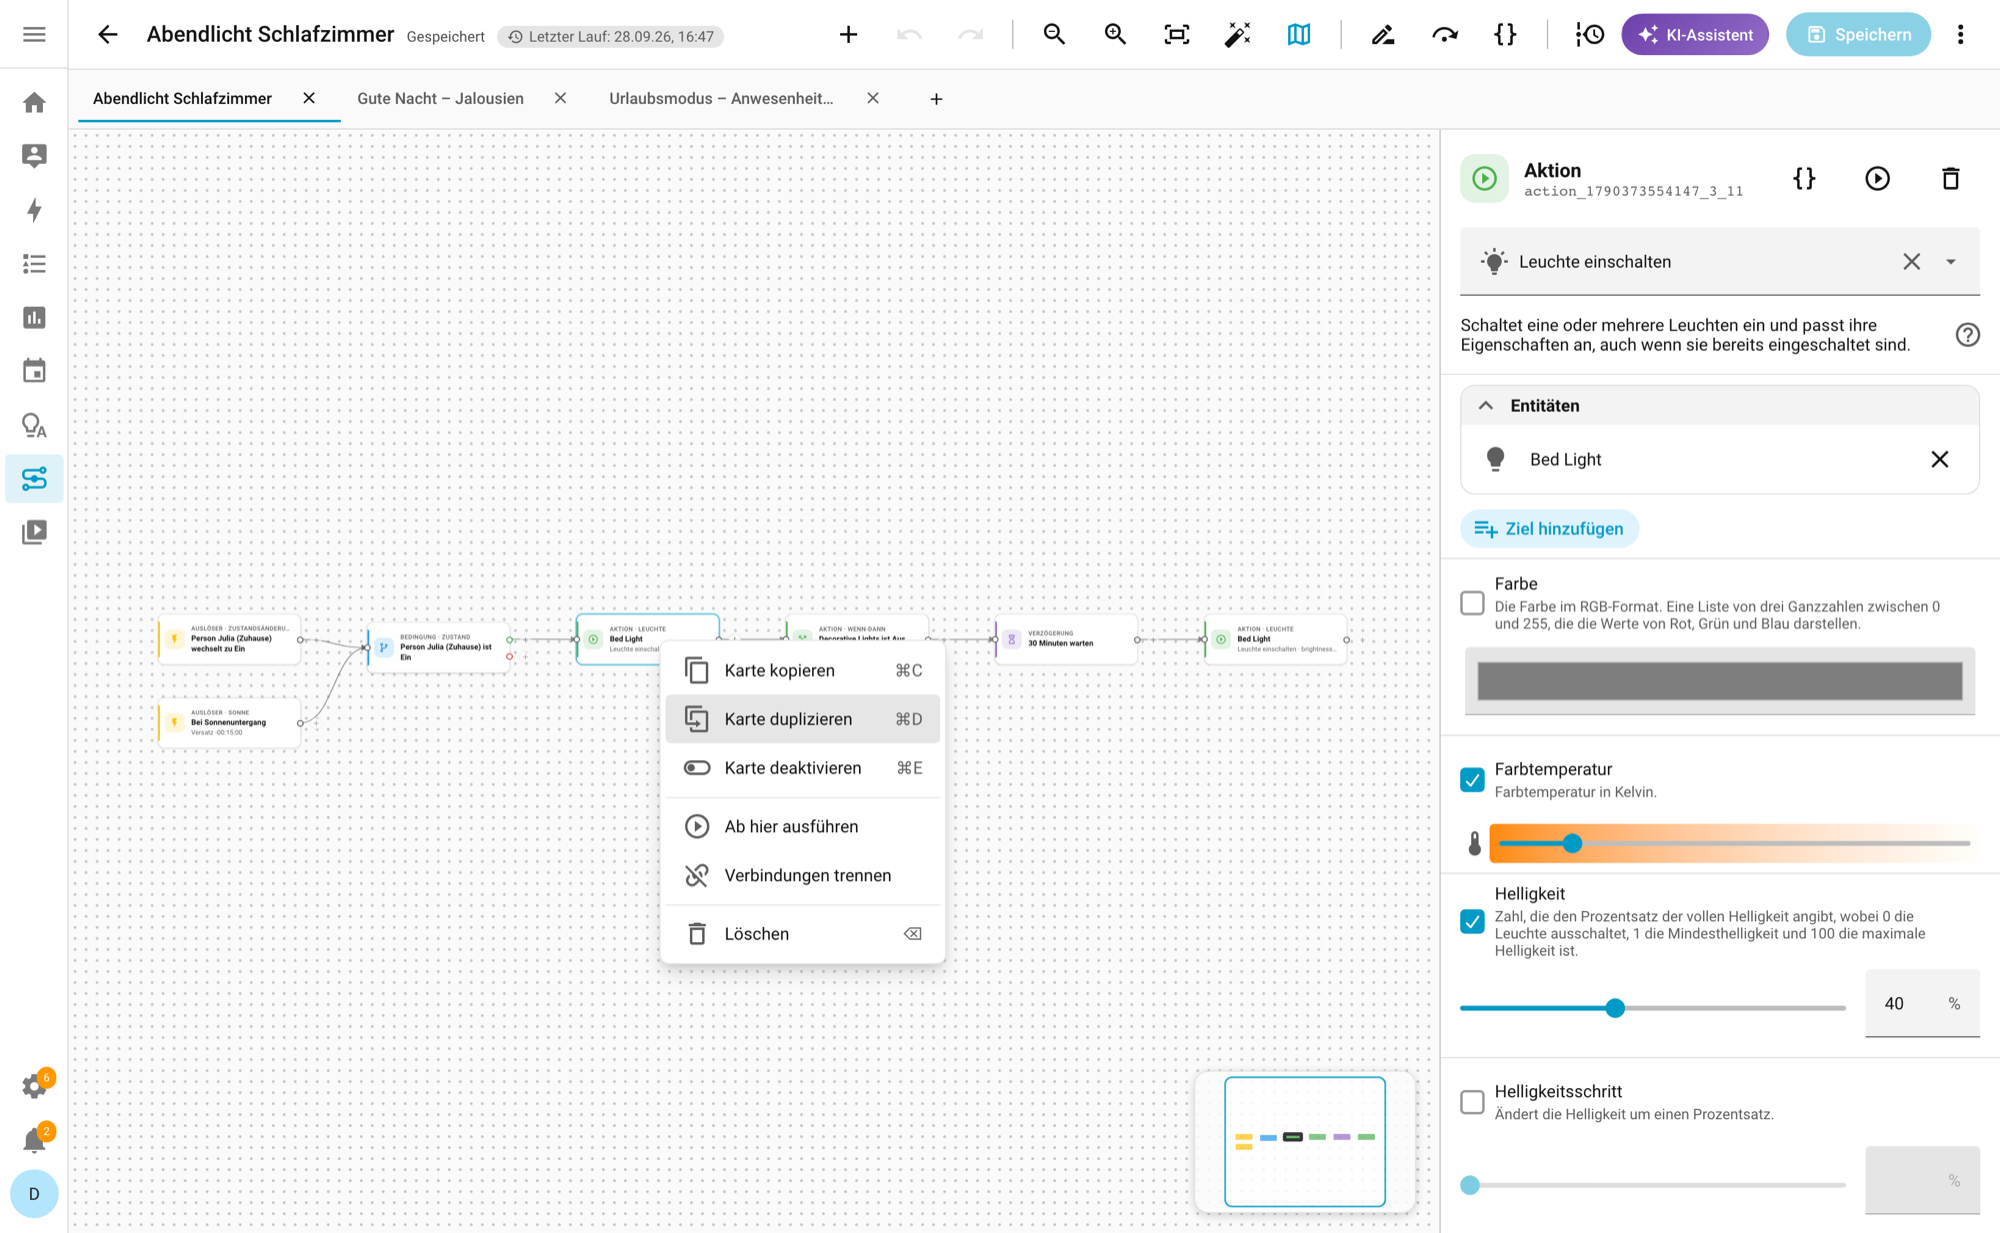
Task: Select the 30 Minuten warten delay card
Action: pos(1066,639)
